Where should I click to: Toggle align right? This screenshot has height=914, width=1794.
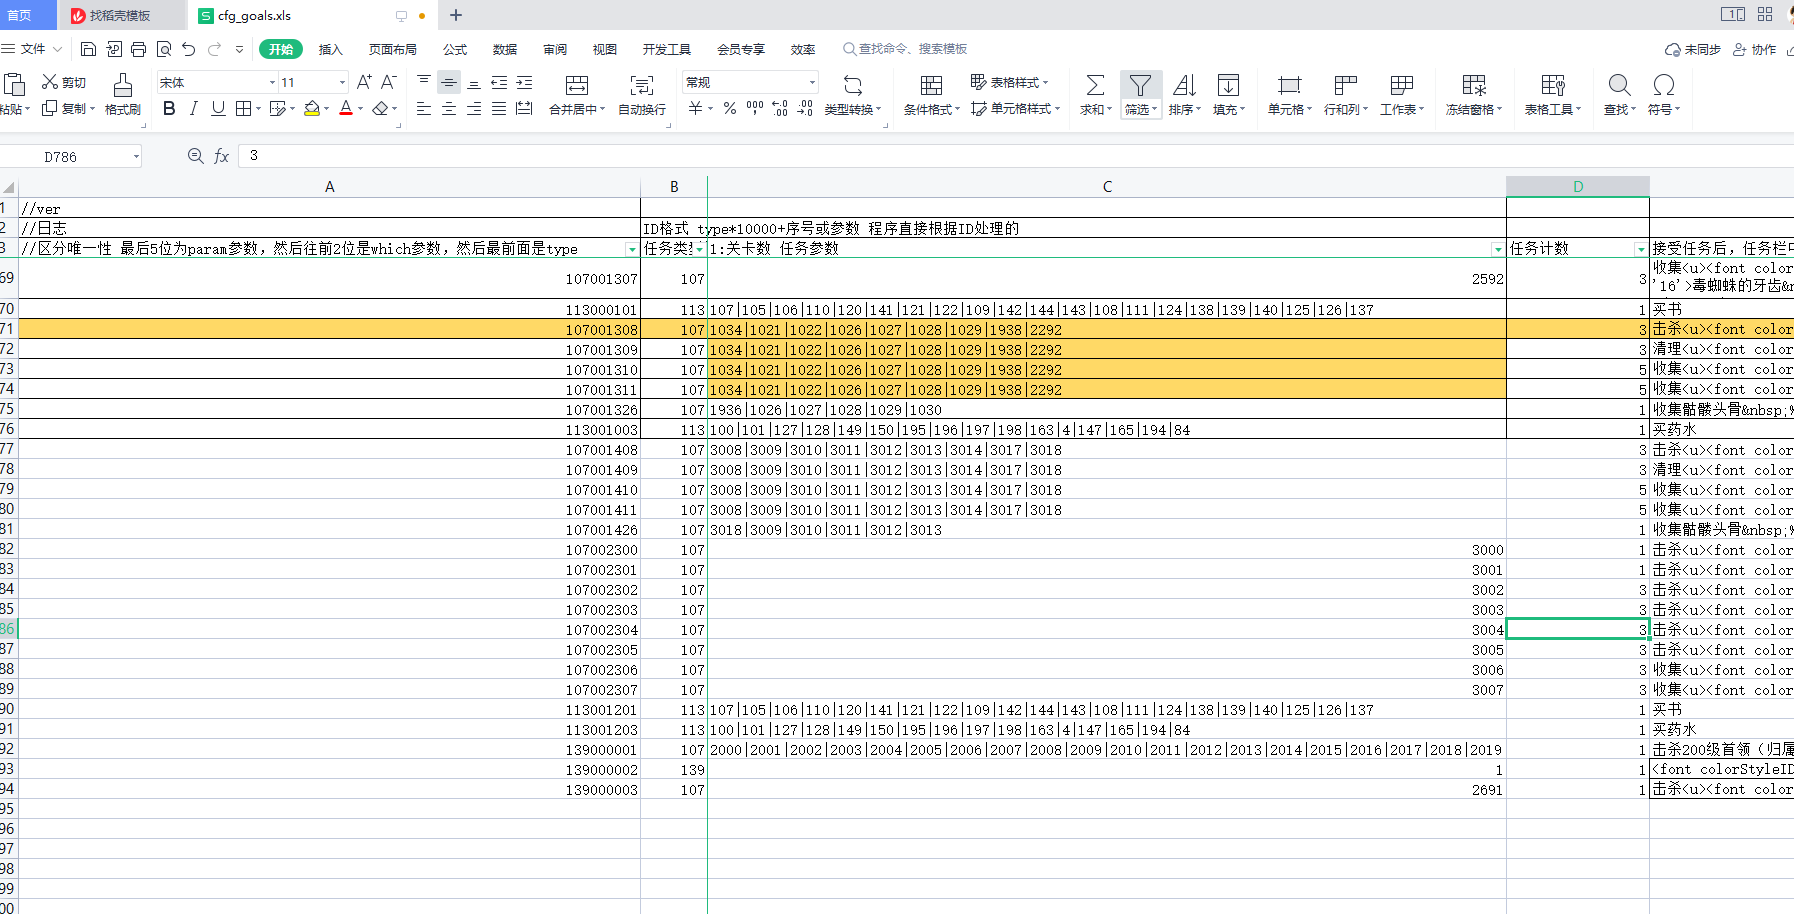click(x=474, y=109)
